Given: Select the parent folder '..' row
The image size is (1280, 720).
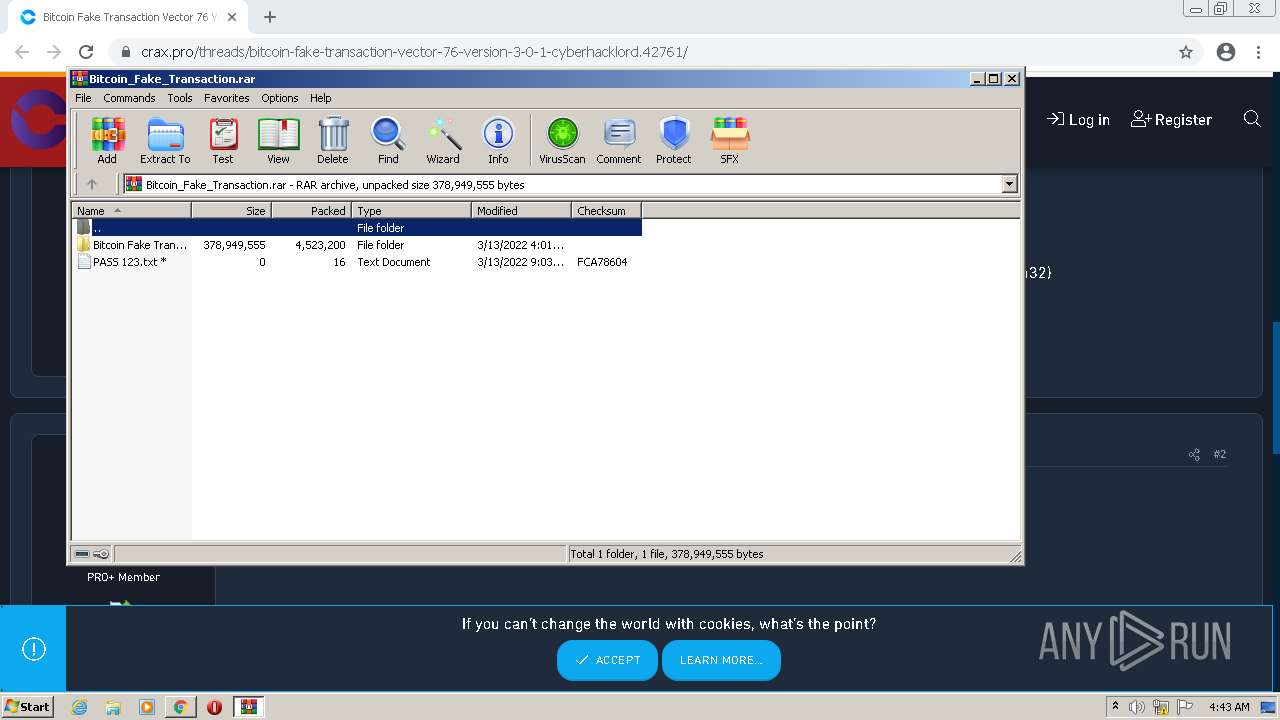Looking at the screenshot, I should [357, 228].
